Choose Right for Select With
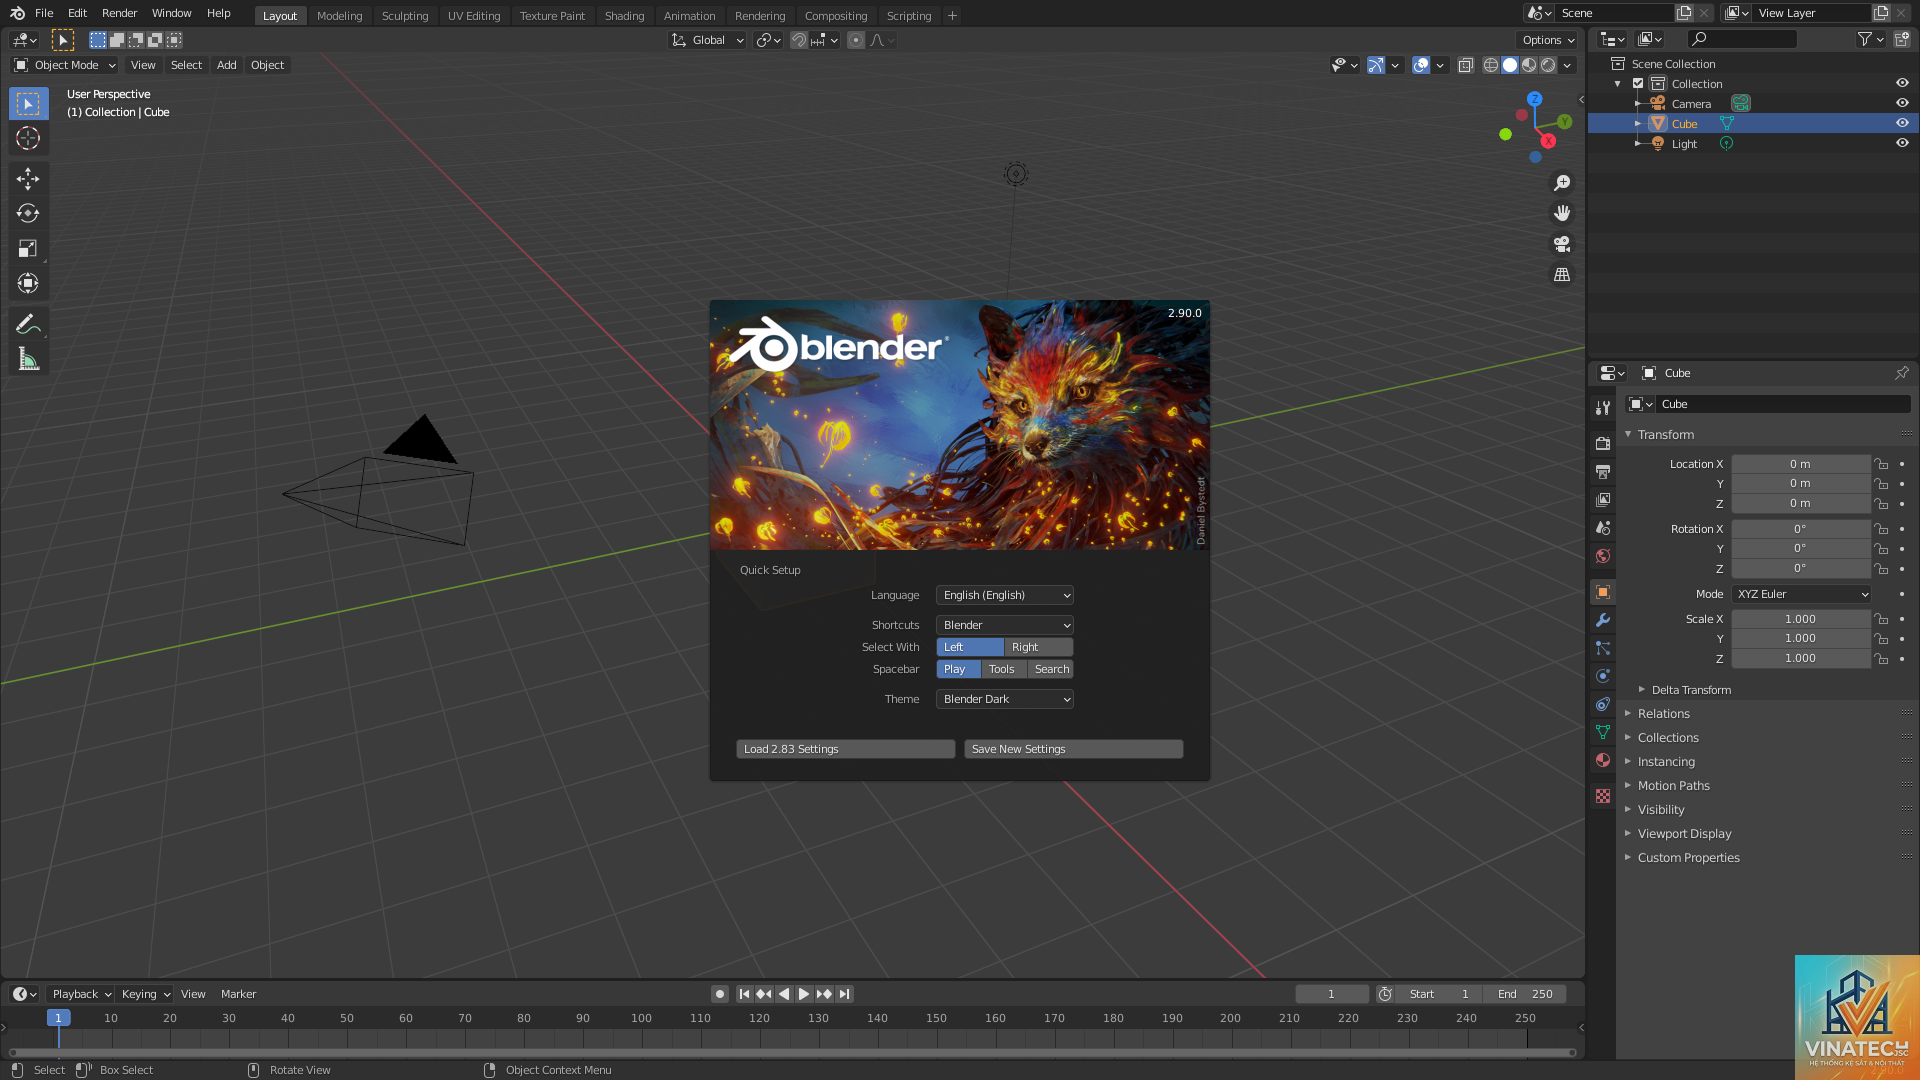The height and width of the screenshot is (1080, 1920). click(x=1038, y=647)
